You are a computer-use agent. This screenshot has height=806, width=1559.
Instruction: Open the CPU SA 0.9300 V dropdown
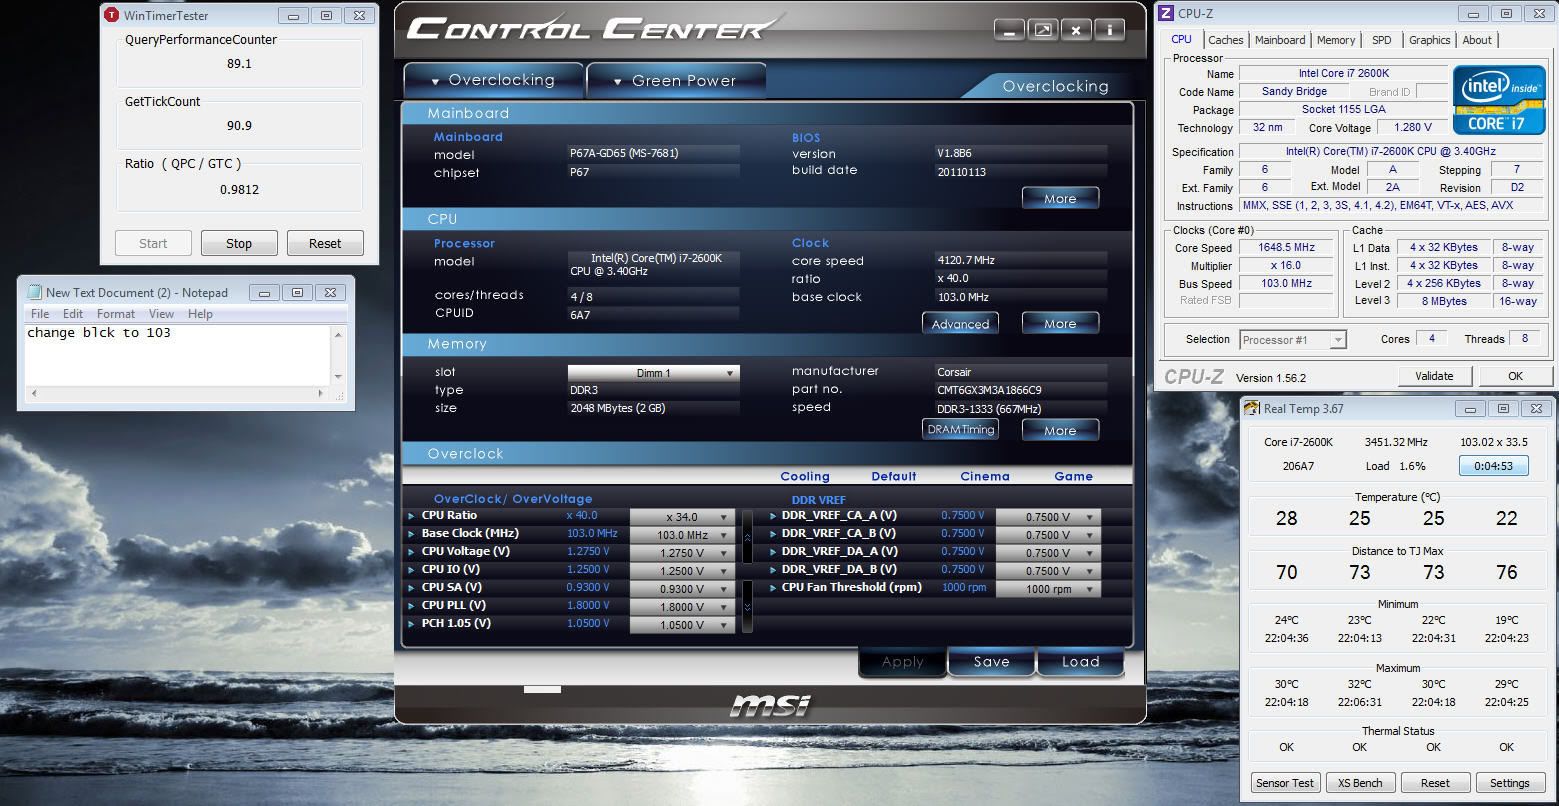click(682, 589)
